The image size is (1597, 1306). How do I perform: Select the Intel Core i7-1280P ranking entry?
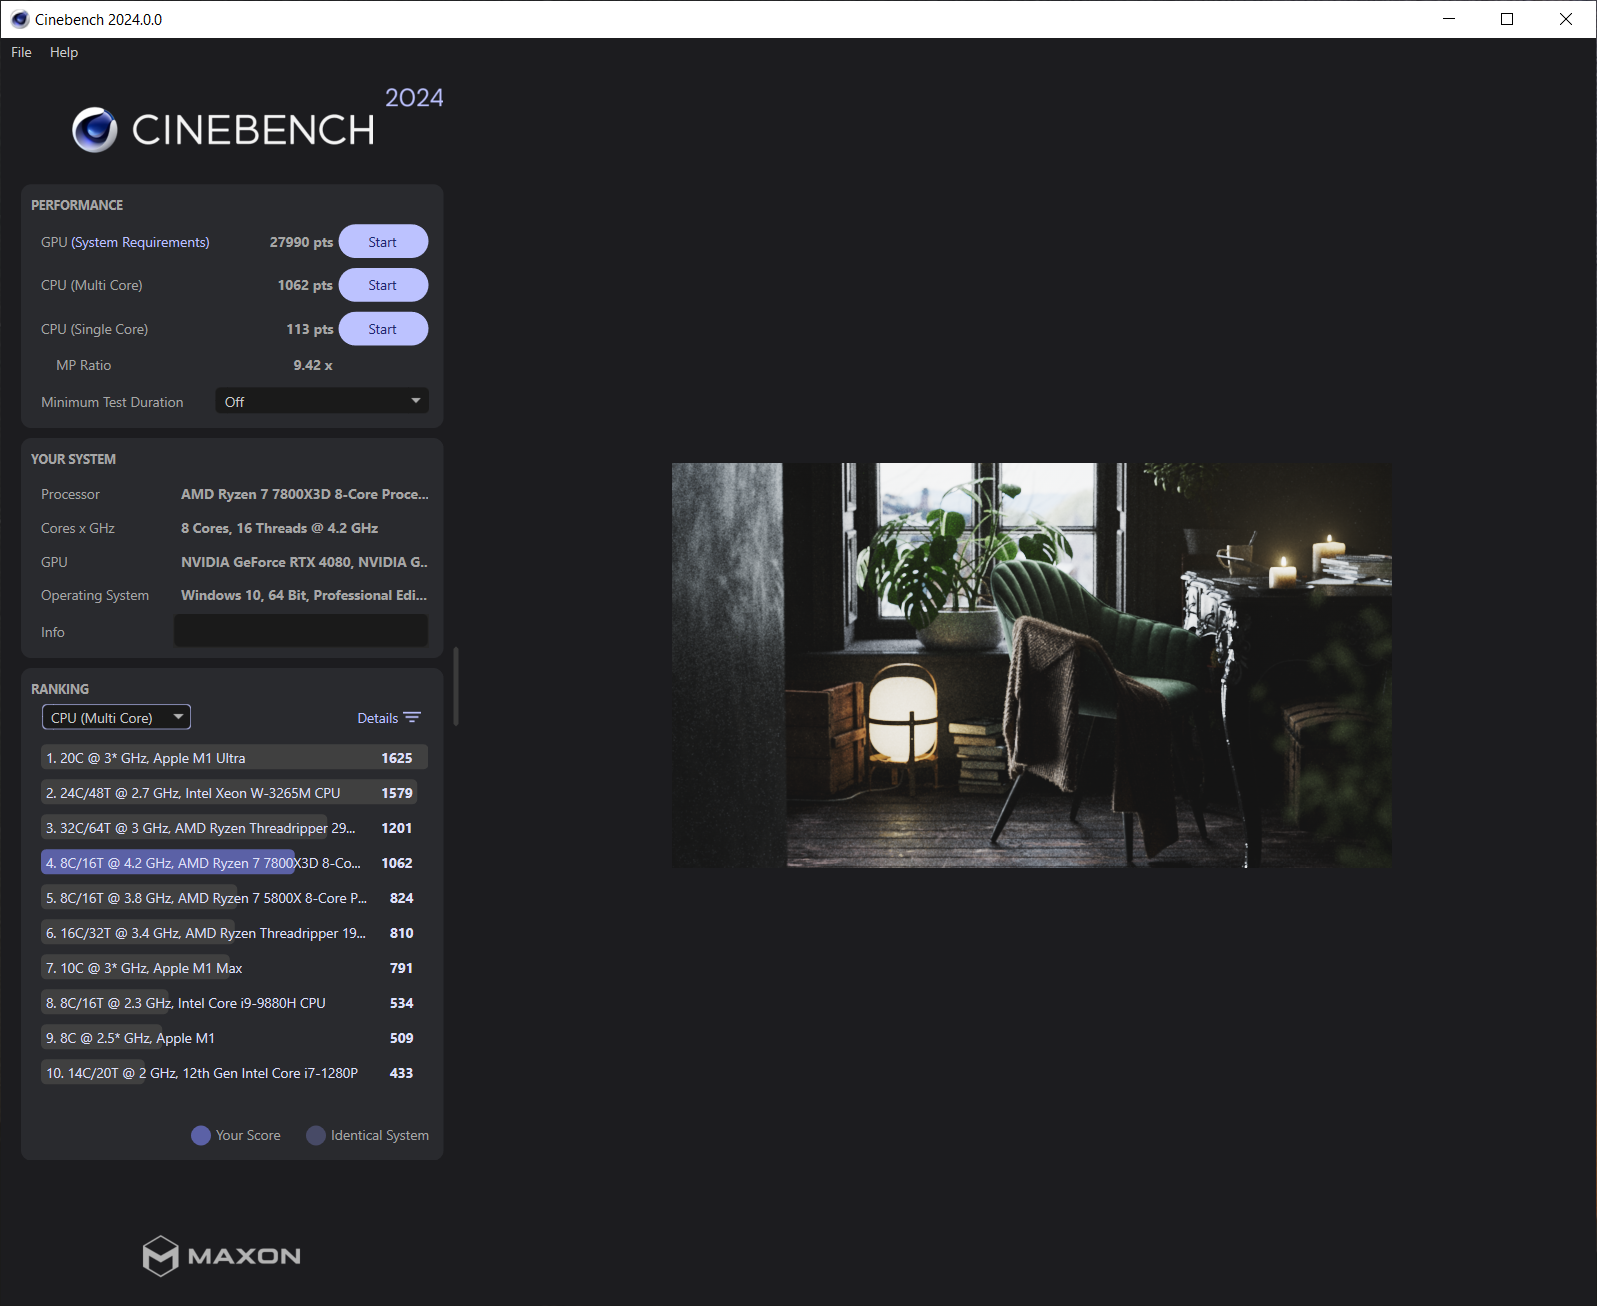click(x=234, y=1073)
